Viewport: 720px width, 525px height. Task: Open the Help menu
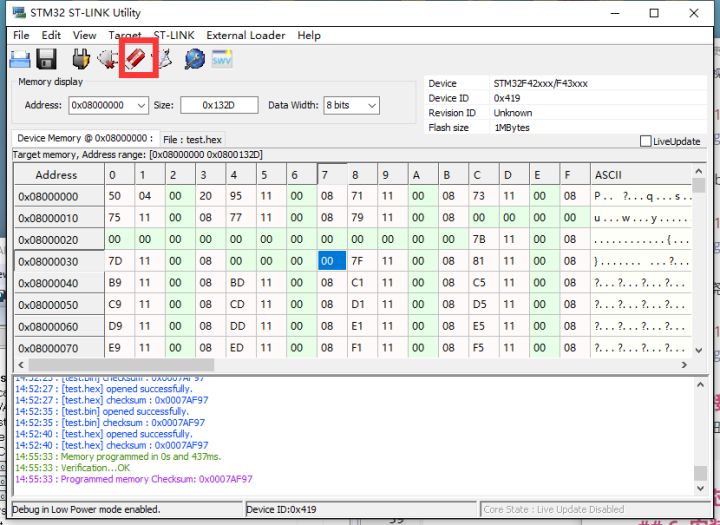(309, 35)
